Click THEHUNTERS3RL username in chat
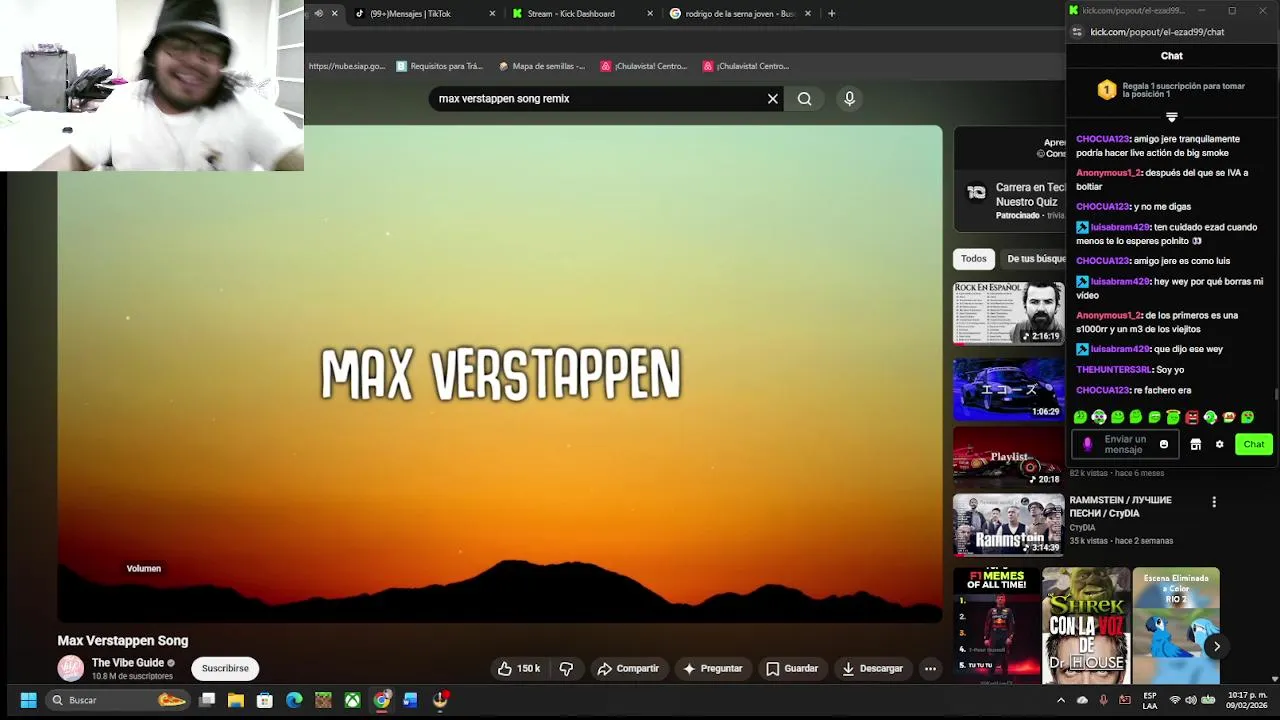This screenshot has height=720, width=1280. point(1114,370)
